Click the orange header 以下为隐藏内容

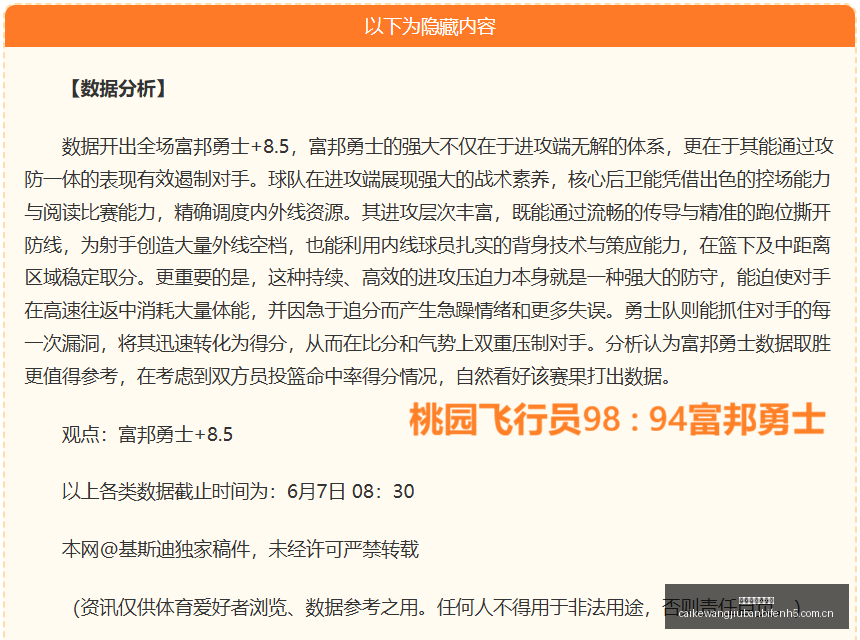(430, 26)
